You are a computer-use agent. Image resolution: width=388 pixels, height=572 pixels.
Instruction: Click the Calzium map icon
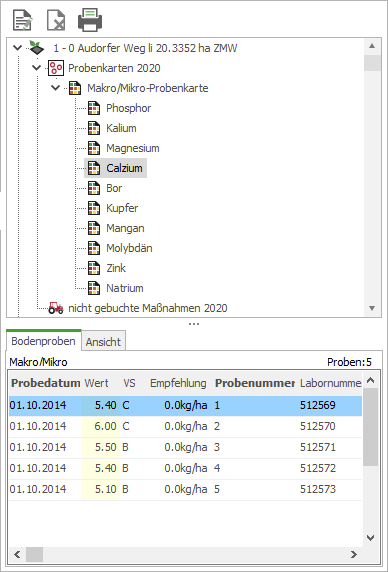[94, 168]
